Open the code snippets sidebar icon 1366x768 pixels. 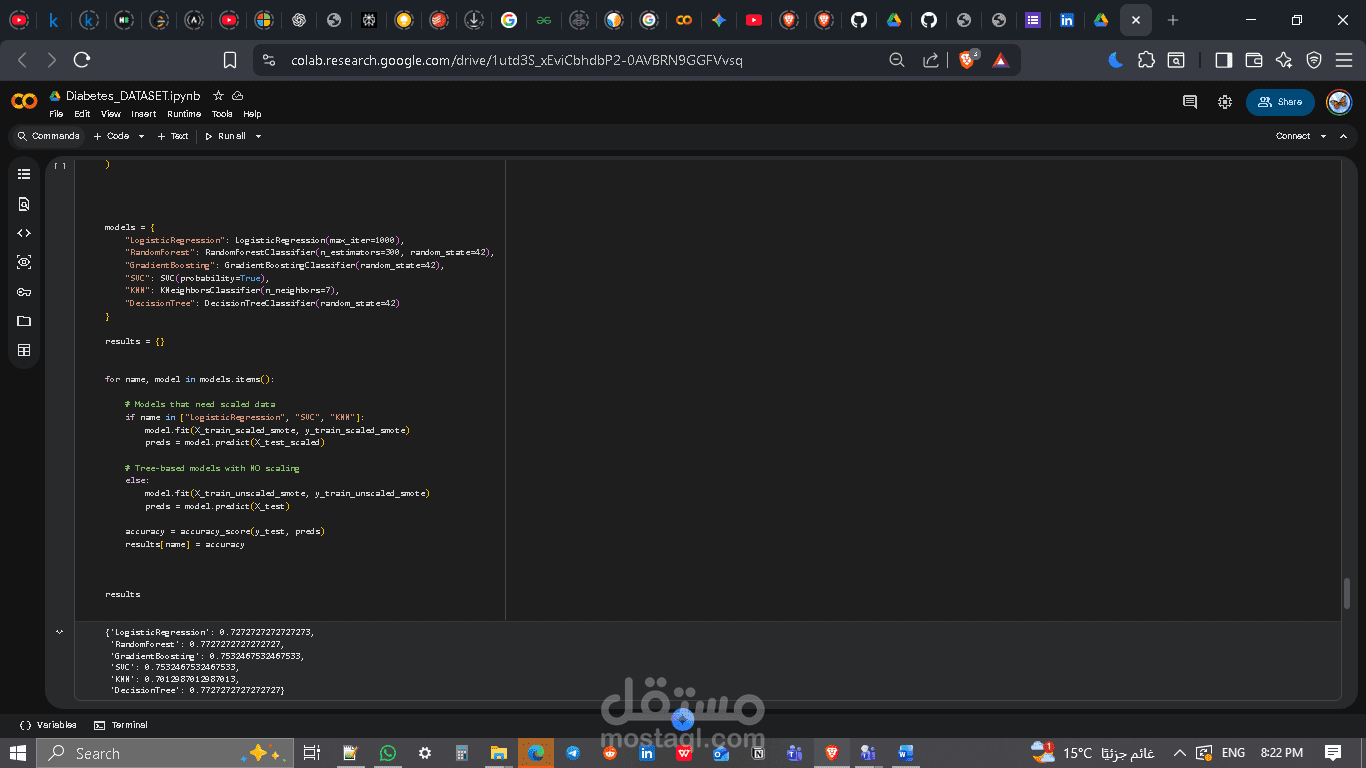[24, 233]
